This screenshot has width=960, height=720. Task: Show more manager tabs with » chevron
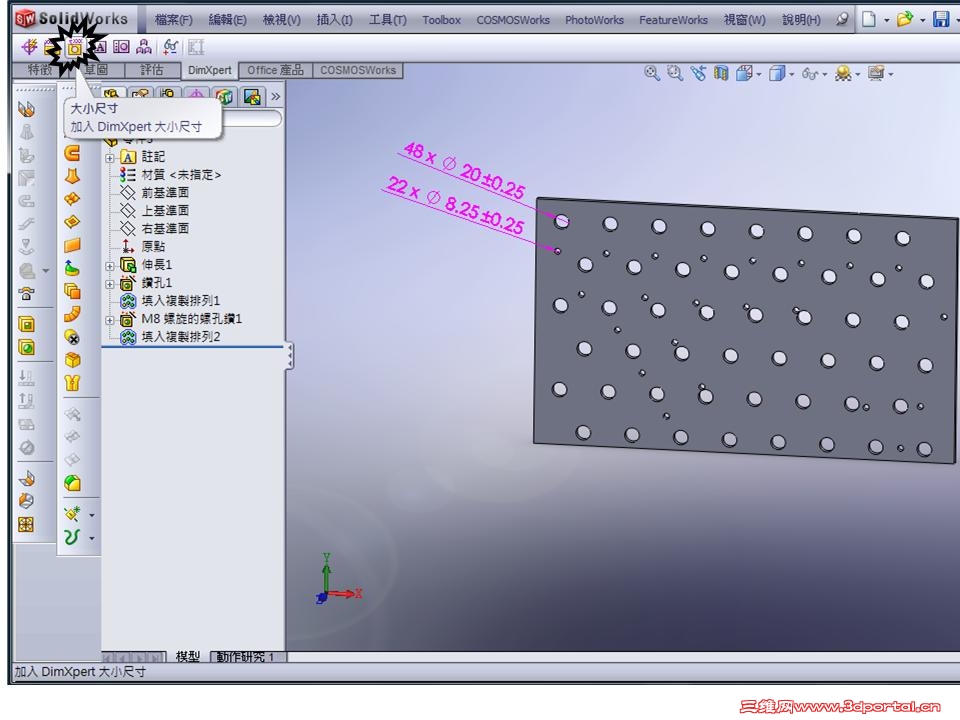[x=276, y=96]
